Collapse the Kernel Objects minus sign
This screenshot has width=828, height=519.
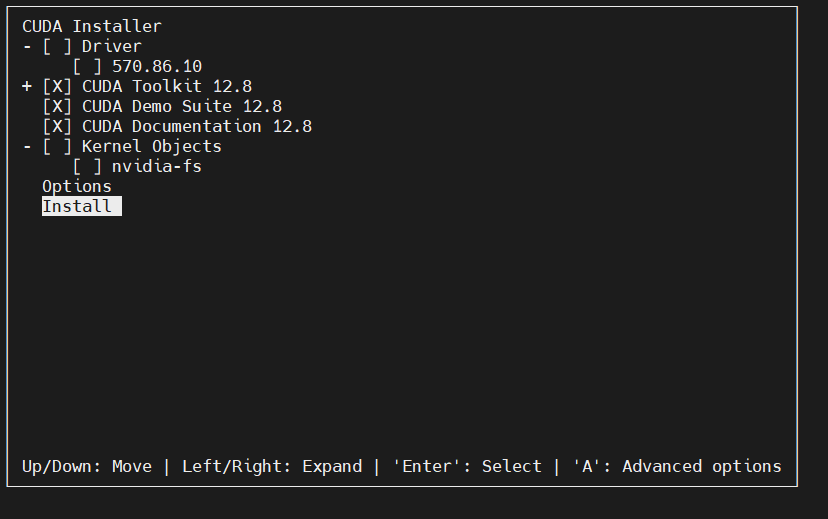pyautogui.click(x=27, y=147)
